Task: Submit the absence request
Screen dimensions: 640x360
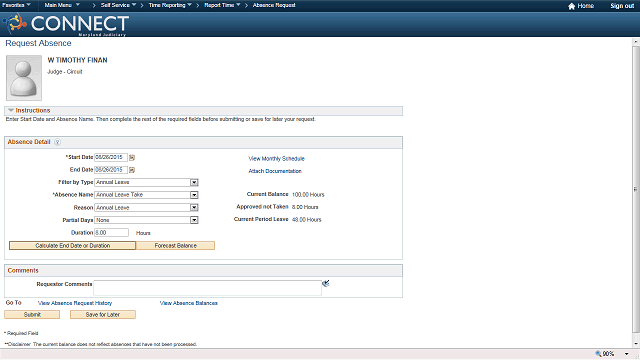Action: 32,315
